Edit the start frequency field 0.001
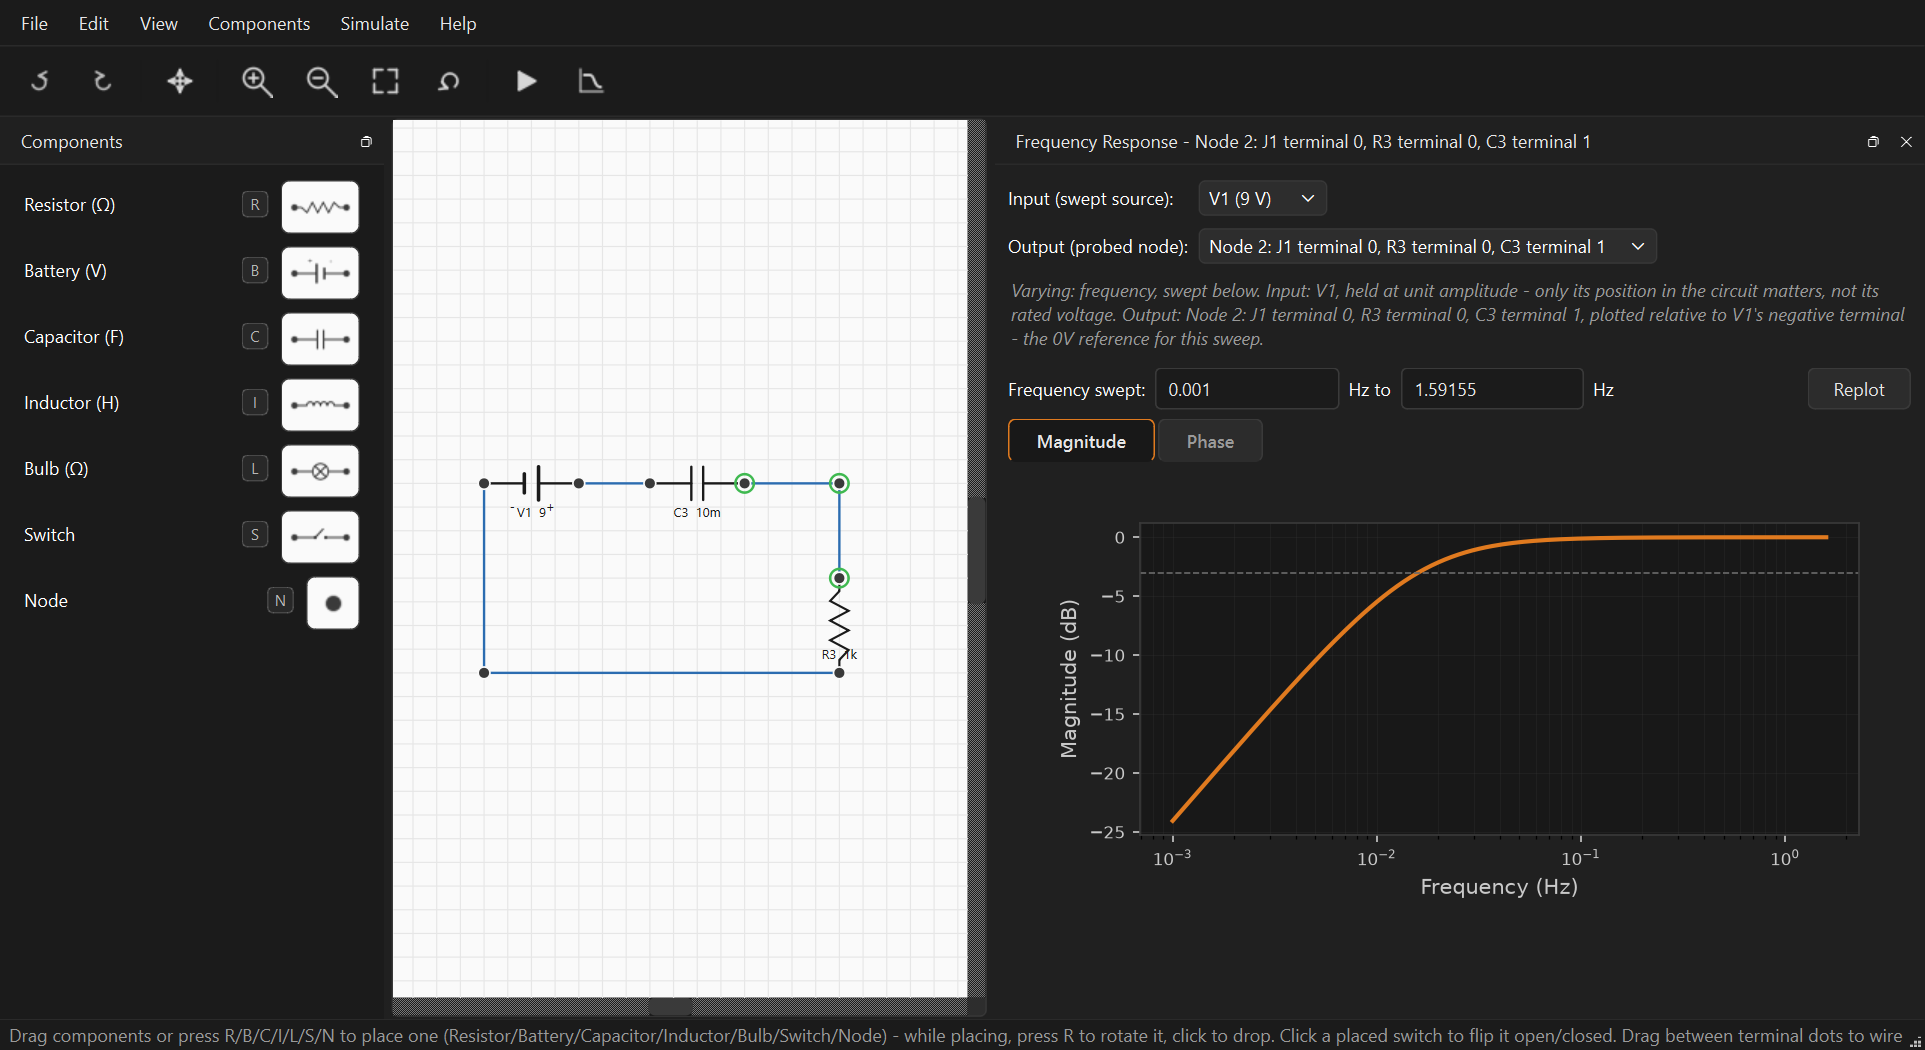Viewport: 1925px width, 1050px height. tap(1246, 389)
